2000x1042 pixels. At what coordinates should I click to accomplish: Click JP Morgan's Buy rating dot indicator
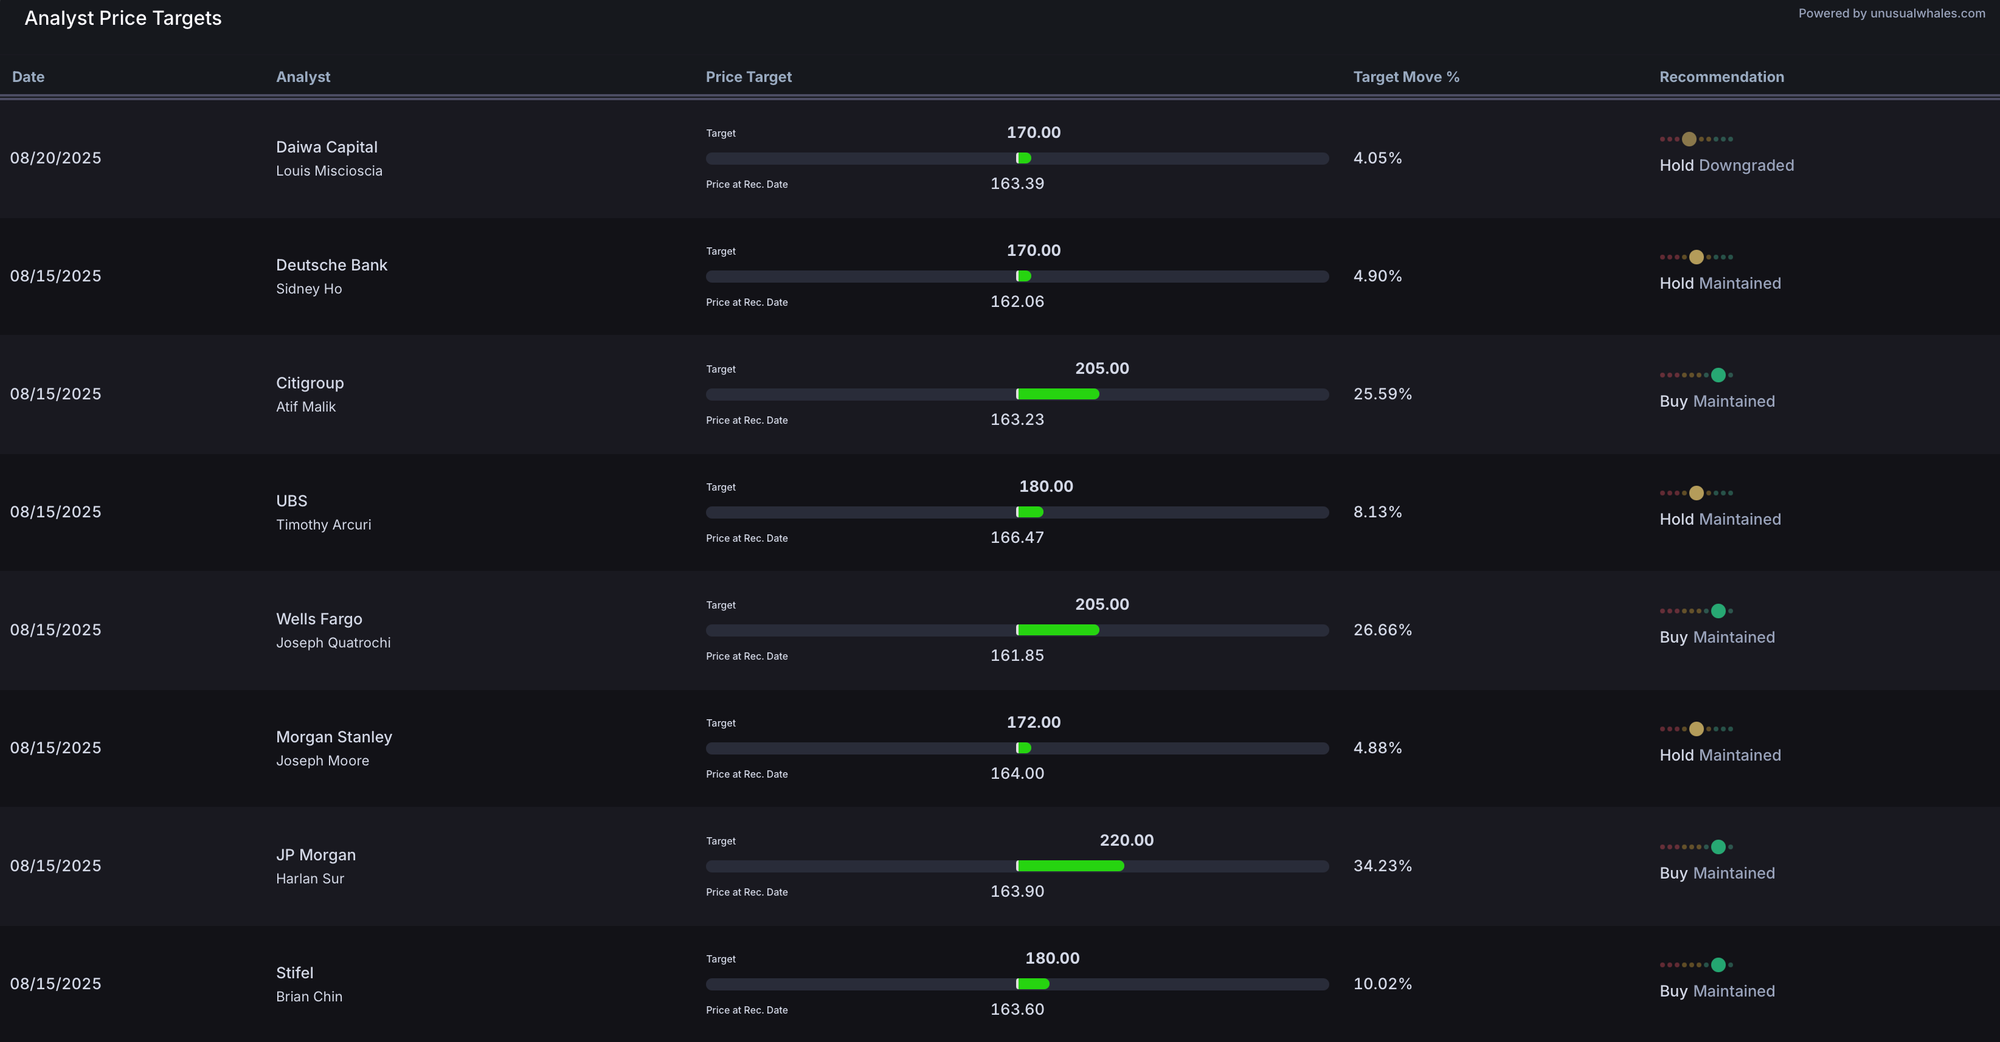pos(1696,847)
